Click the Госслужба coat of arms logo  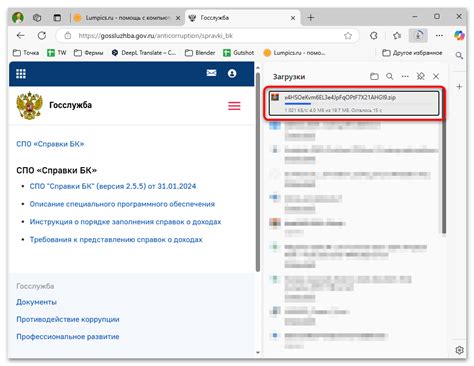click(x=30, y=105)
